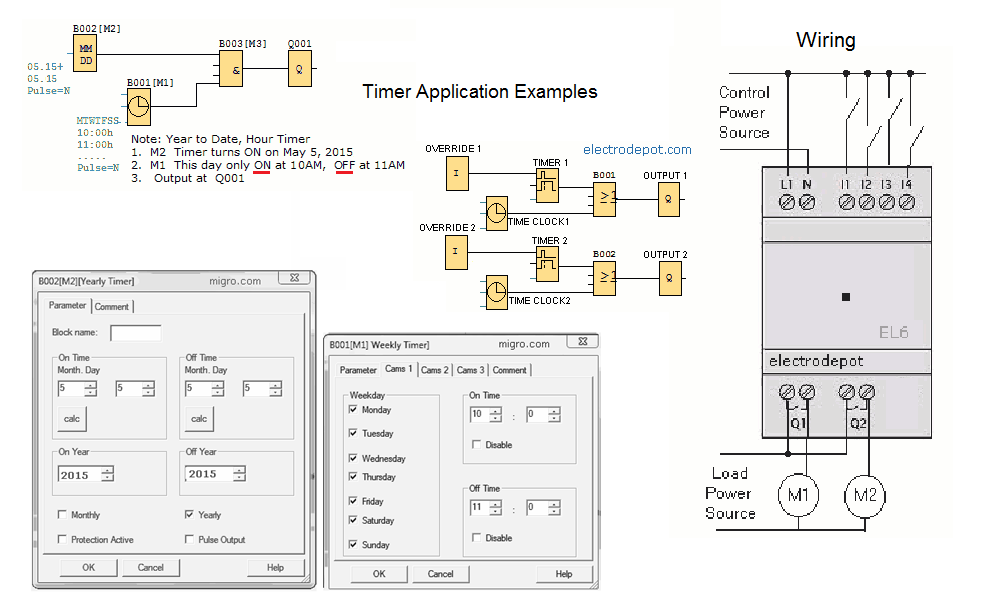Adjust the On Year 2015 spinner
The height and width of the screenshot is (611, 1000).
coord(107,475)
